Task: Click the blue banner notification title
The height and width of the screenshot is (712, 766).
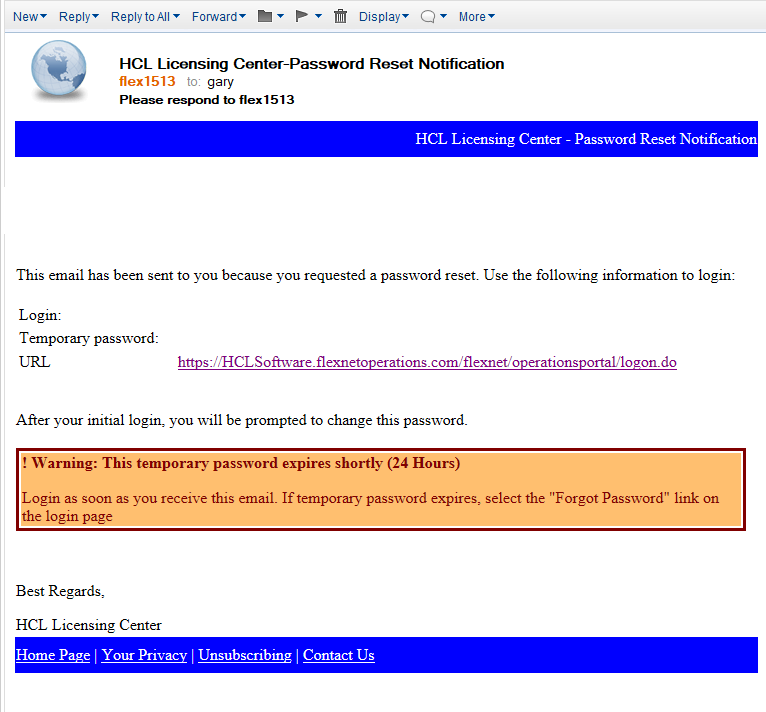Action: [x=586, y=139]
